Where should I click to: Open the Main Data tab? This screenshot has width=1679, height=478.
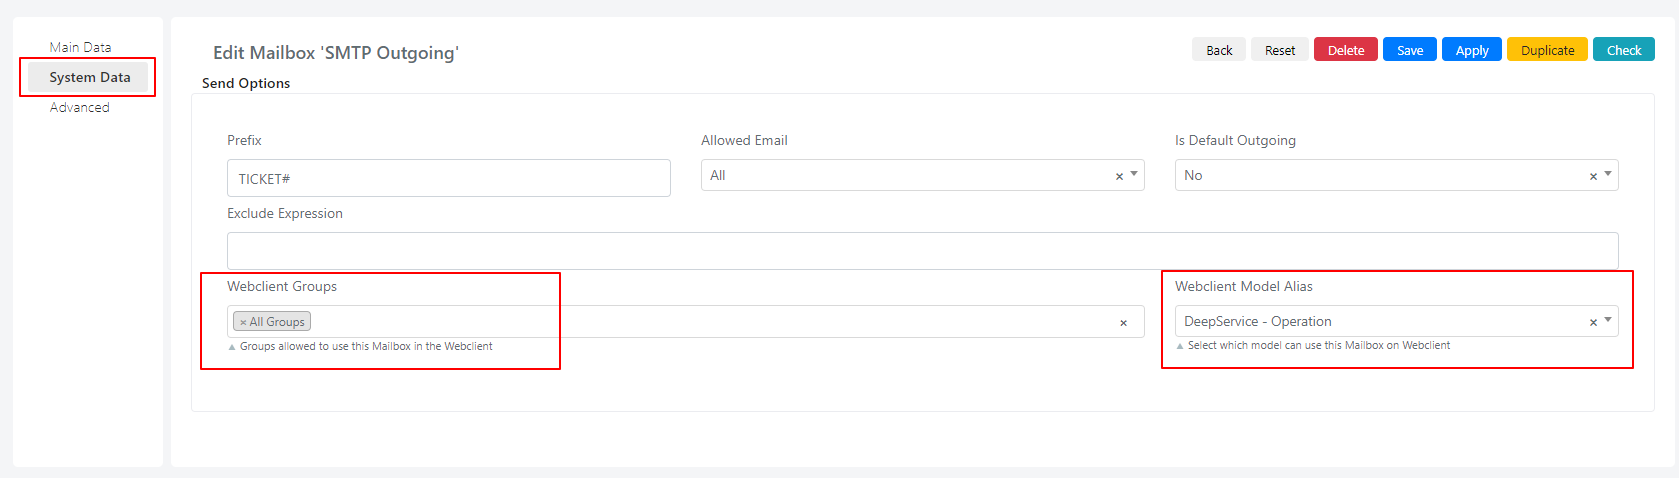pyautogui.click(x=80, y=47)
